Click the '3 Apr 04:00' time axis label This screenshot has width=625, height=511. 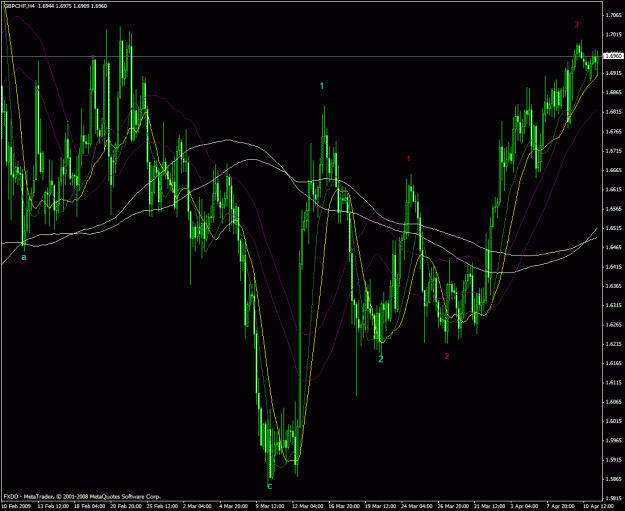tap(525, 506)
